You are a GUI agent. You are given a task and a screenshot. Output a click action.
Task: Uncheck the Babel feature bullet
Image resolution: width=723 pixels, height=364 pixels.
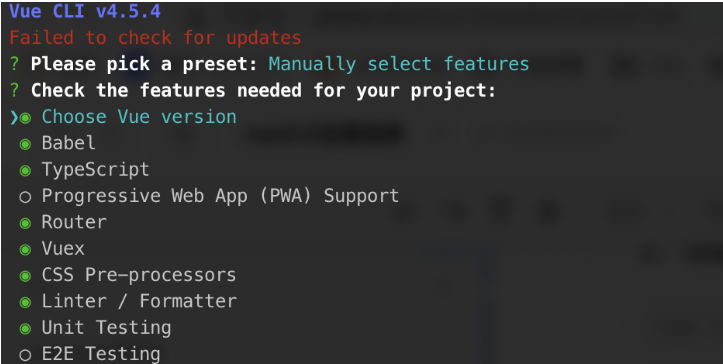click(25, 144)
